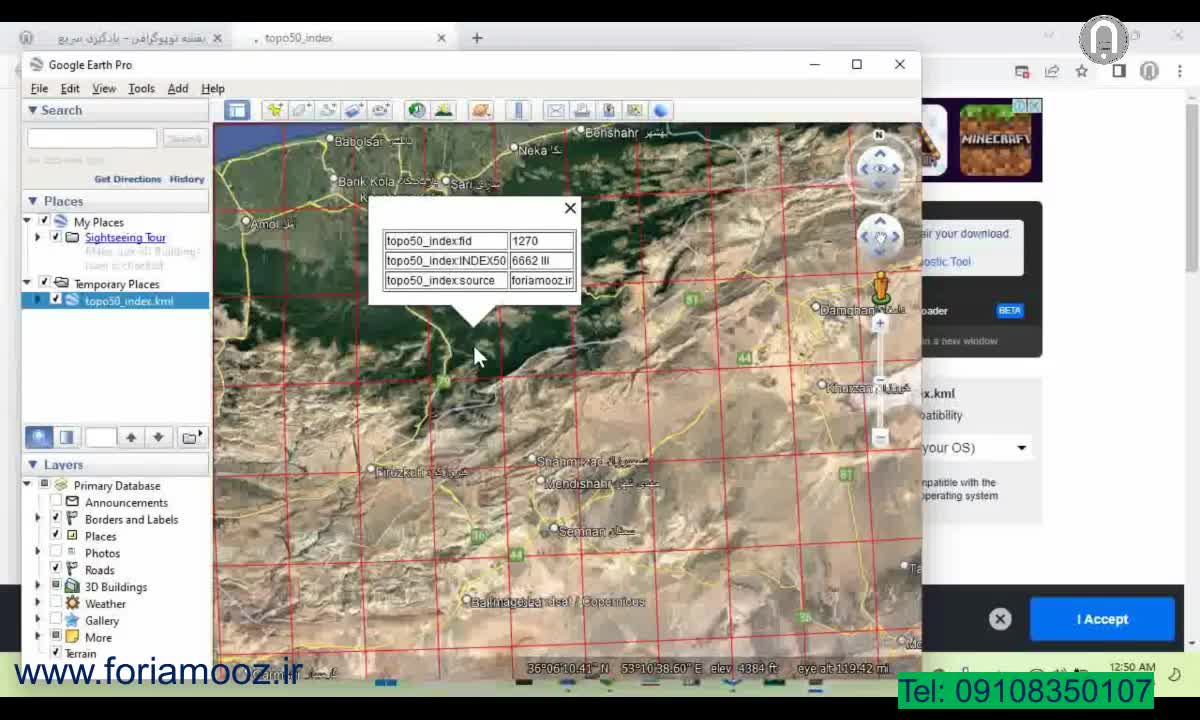The height and width of the screenshot is (720, 1200).
Task: Collapse the Places panel header
Action: coord(33,201)
